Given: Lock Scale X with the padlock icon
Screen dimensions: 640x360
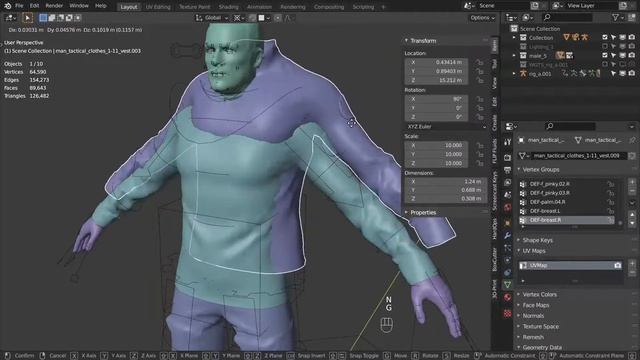Looking at the screenshot, I should [479, 146].
